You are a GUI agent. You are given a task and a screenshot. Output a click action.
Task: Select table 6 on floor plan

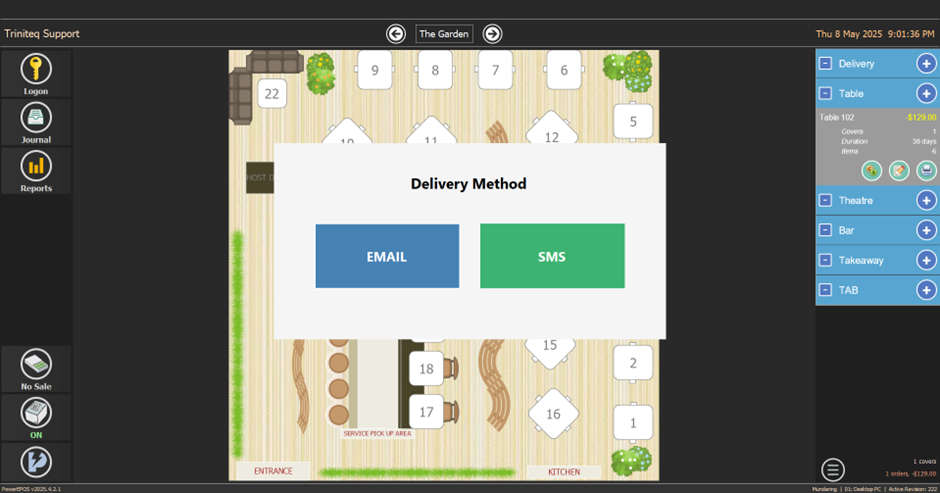(x=564, y=70)
